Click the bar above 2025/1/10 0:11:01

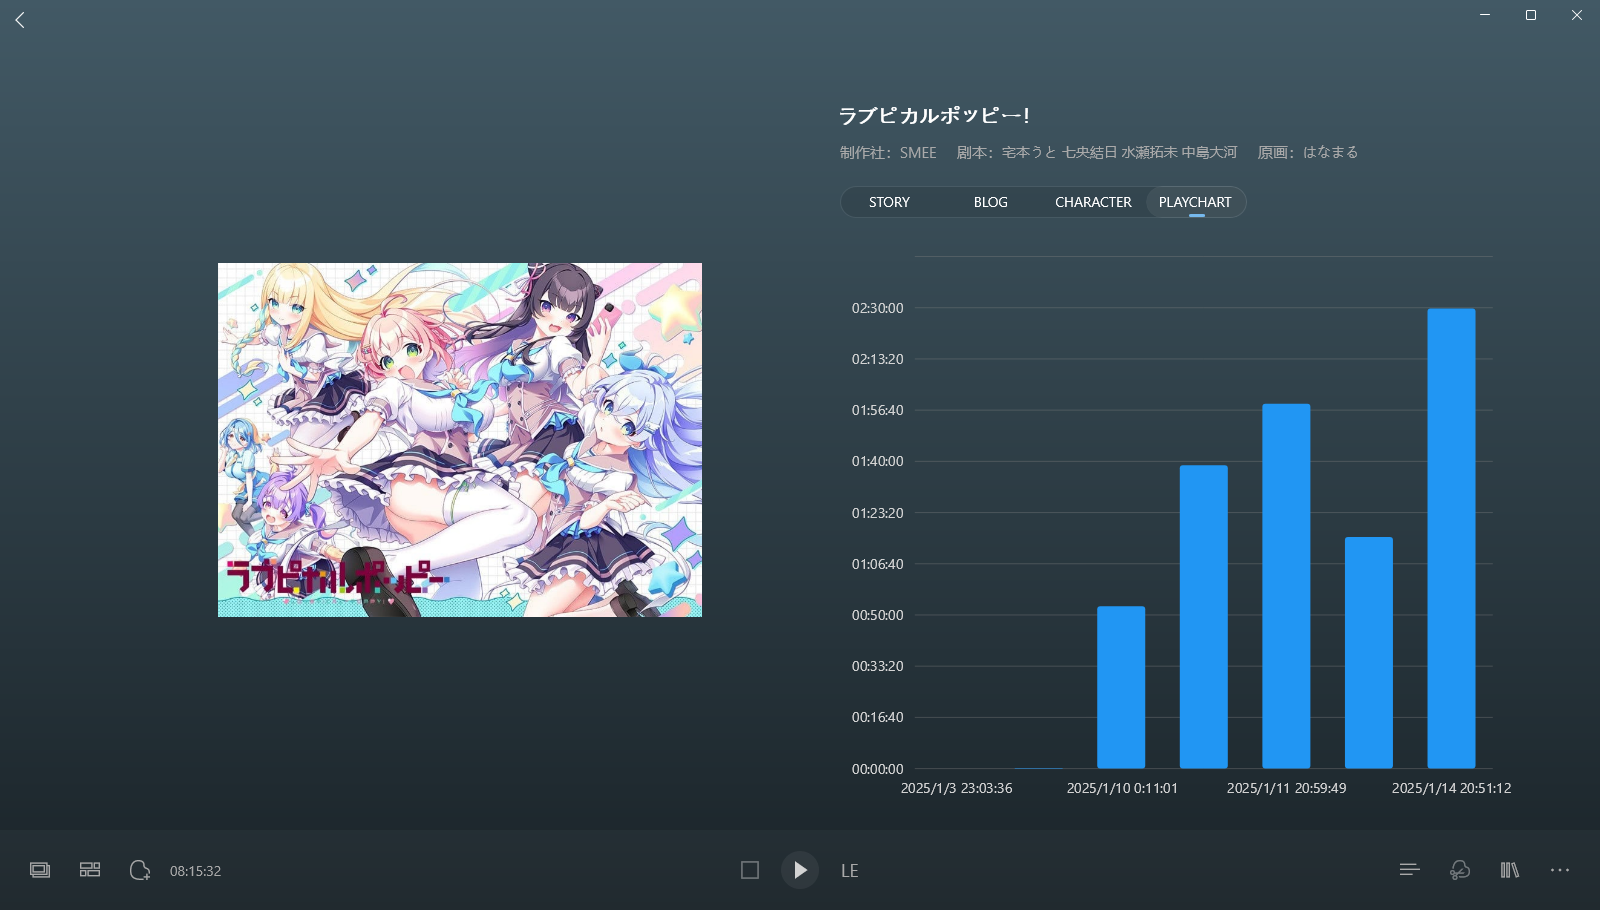[1121, 687]
